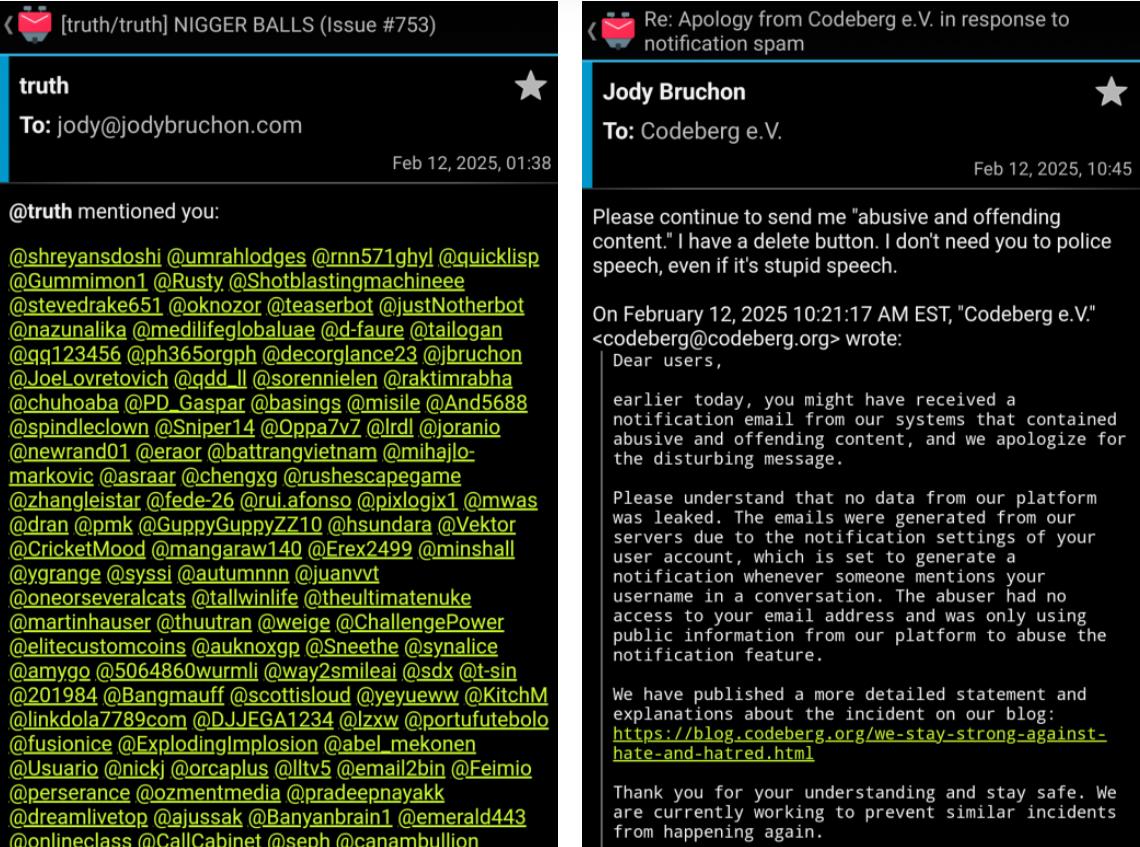The width and height of the screenshot is (1140, 847).
Task: Open the @Banyanbrain1 mention link
Action: (320, 817)
